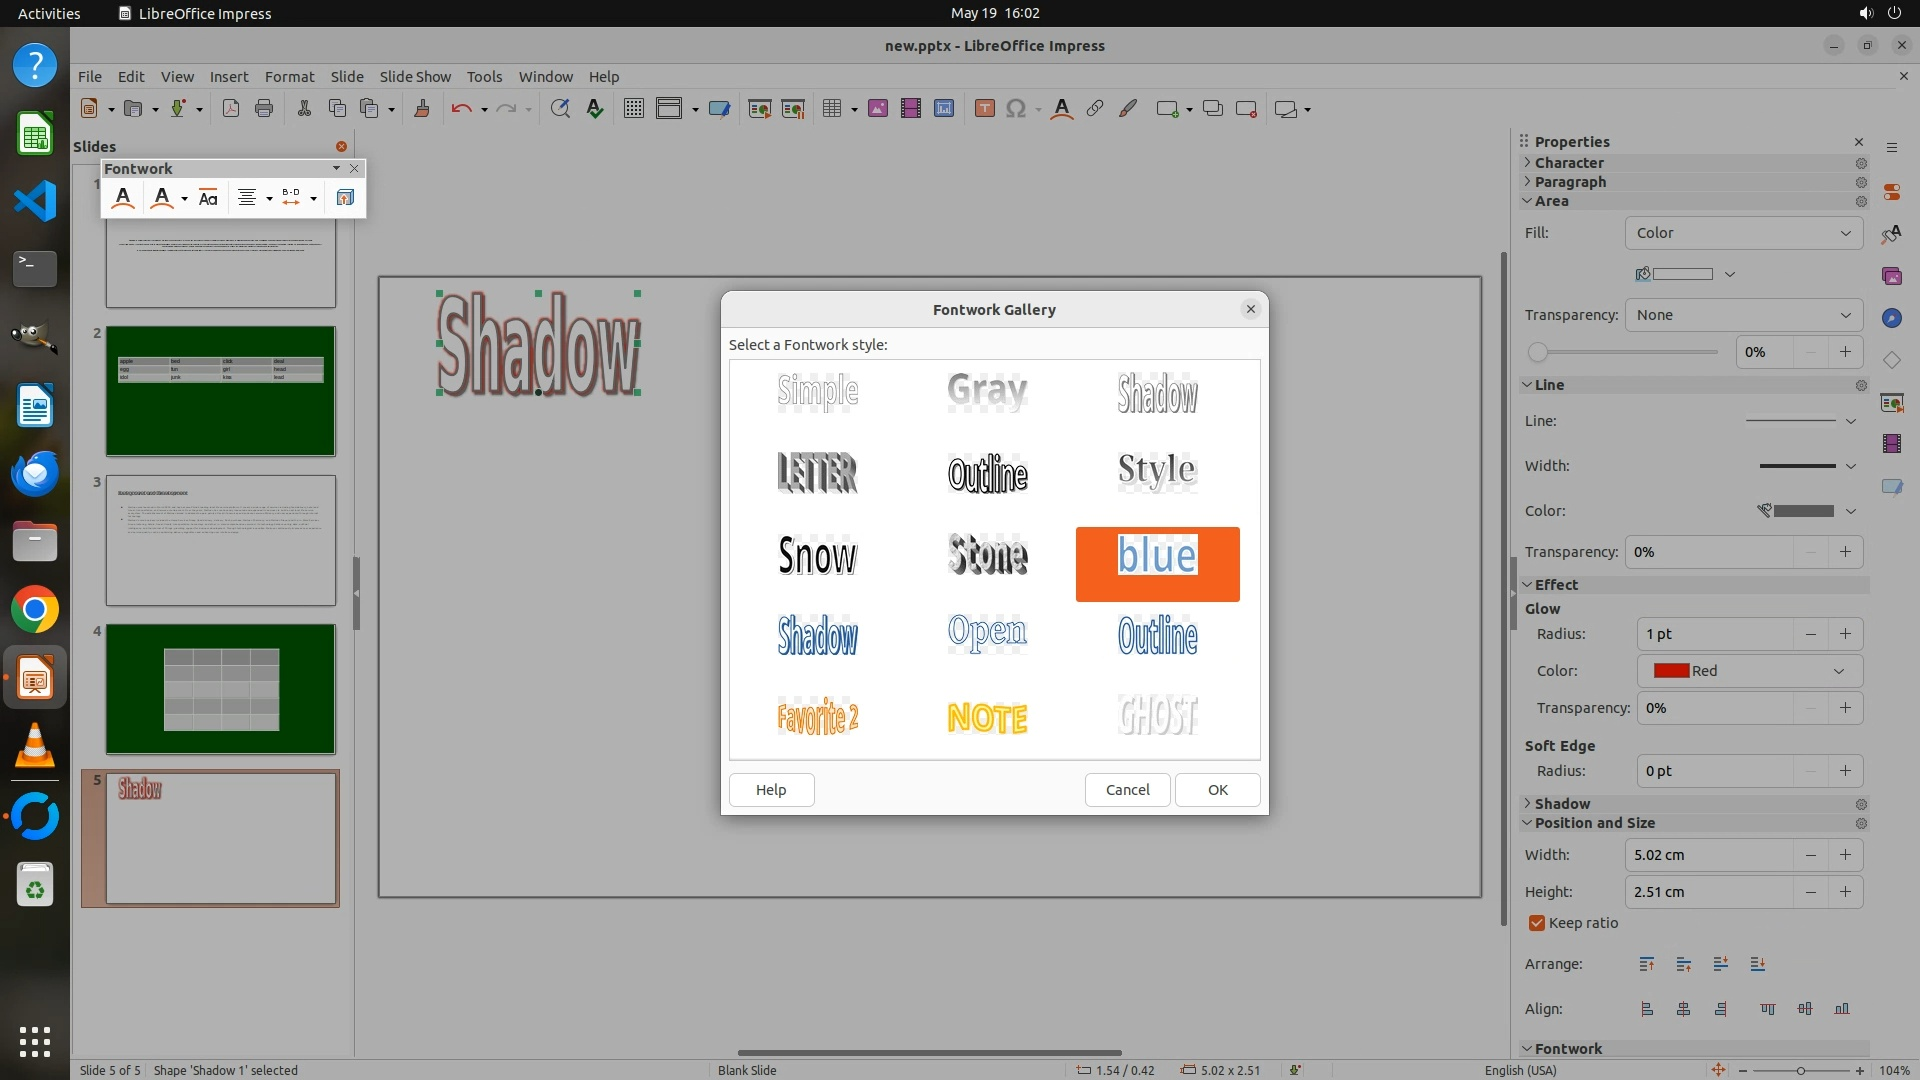Choose the 'GHOST' Fontwork style
This screenshot has width=1920, height=1080.
(x=1157, y=717)
